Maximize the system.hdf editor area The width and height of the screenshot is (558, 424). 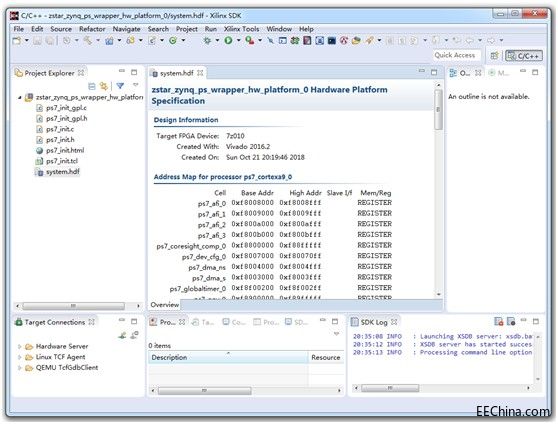434,72
